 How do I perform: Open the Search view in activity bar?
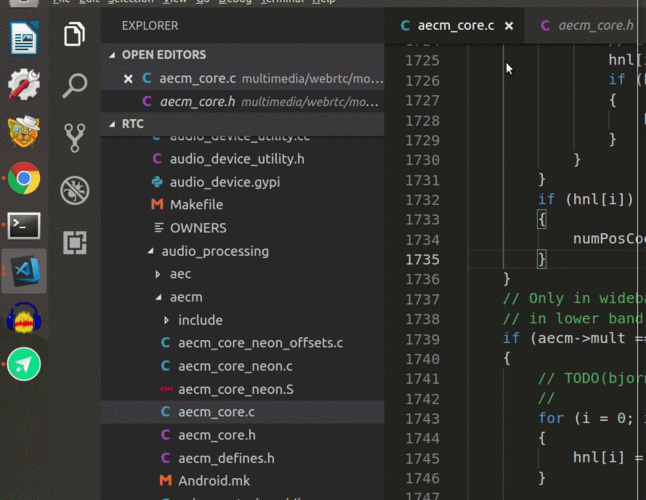(x=75, y=86)
